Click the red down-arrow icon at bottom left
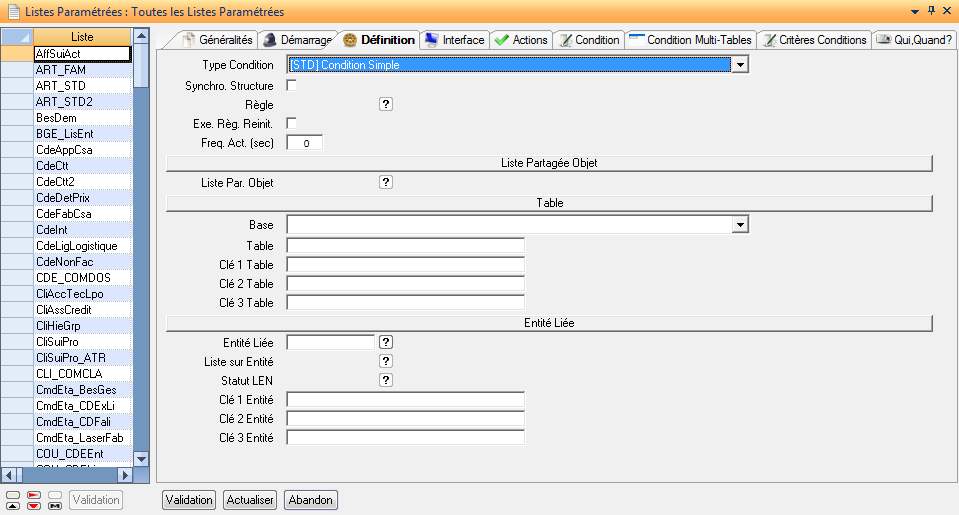The image size is (959, 515). tap(34, 505)
